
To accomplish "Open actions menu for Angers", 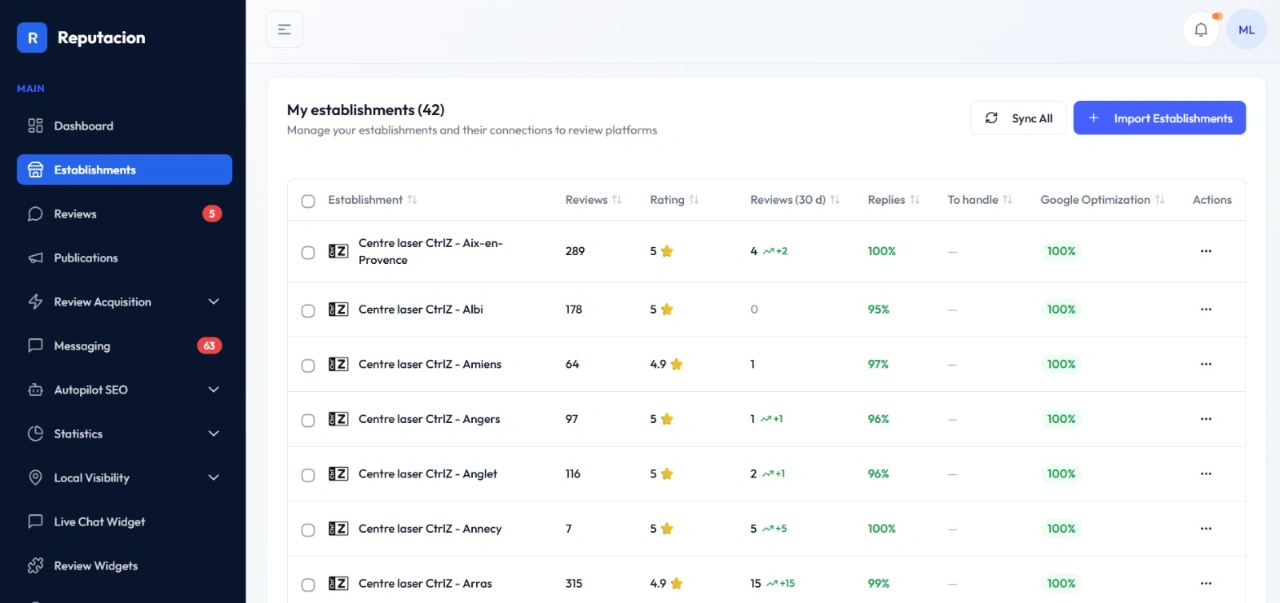I will click(x=1206, y=419).
